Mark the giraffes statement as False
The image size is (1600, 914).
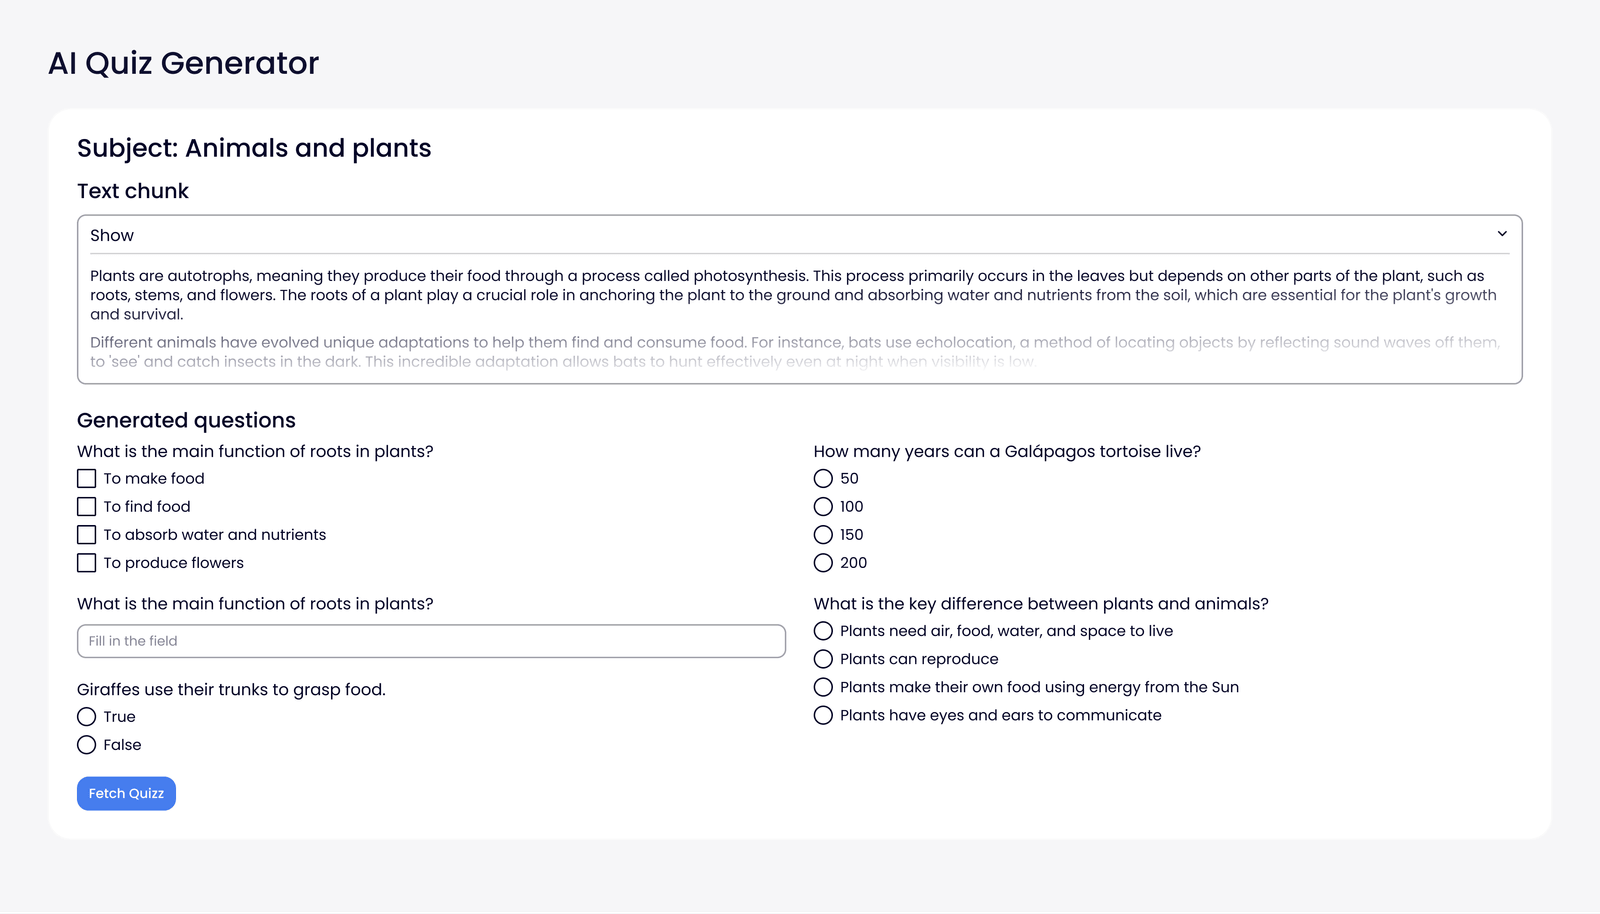pos(87,745)
